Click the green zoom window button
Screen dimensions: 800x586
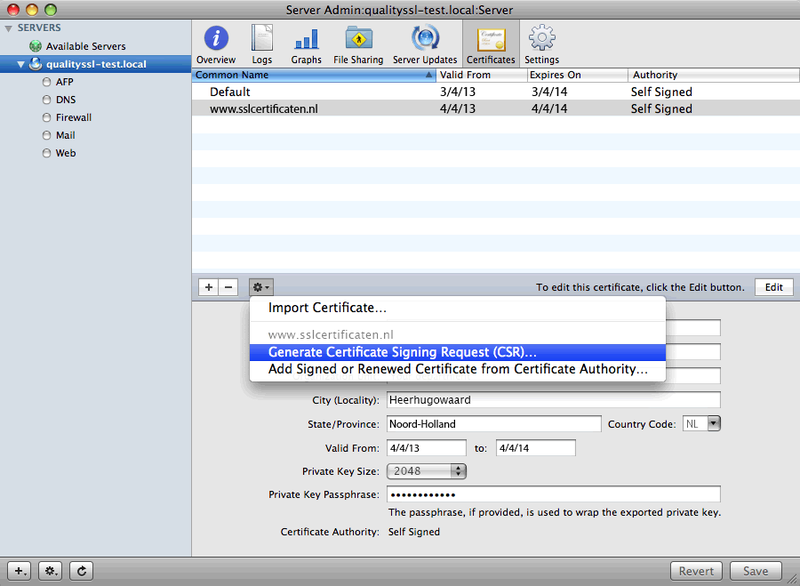click(50, 10)
